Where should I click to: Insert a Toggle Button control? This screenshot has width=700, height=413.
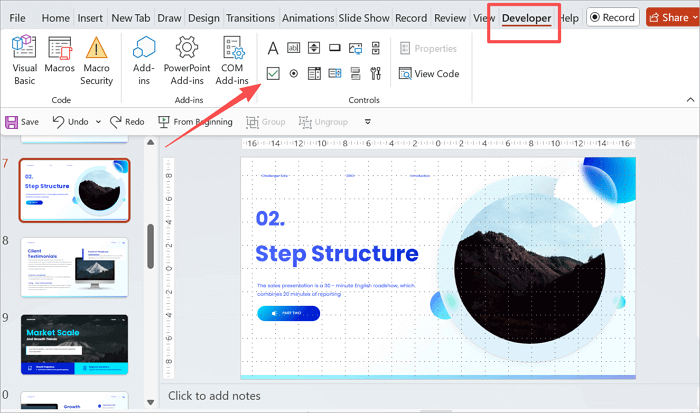[x=355, y=73]
